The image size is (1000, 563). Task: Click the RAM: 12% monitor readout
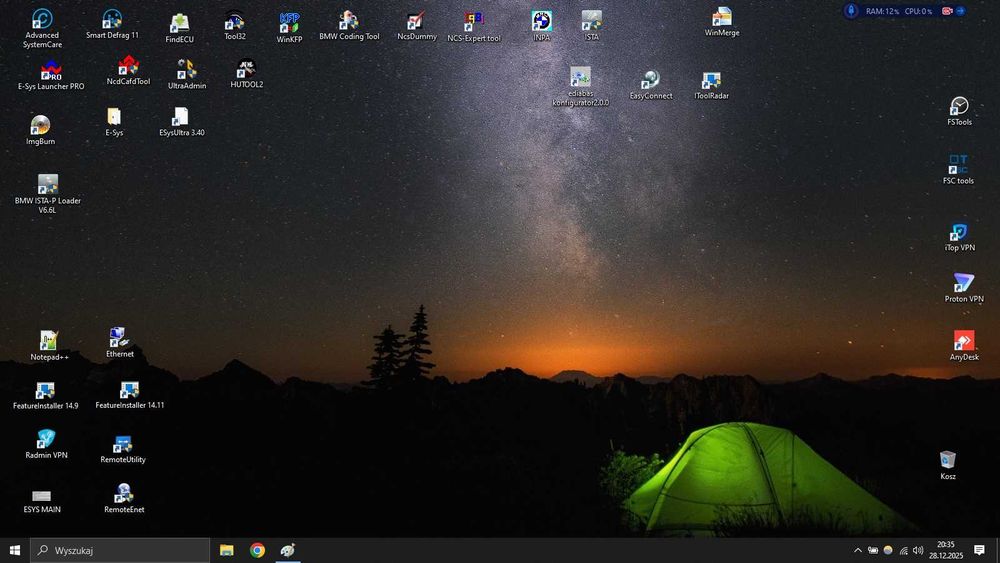coord(882,11)
